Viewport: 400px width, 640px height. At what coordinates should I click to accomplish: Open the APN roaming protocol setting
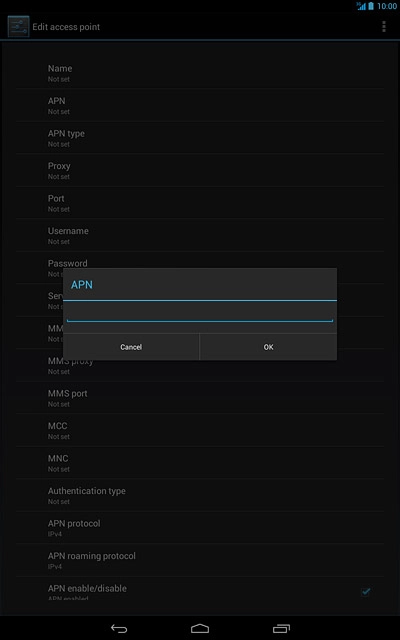coord(200,560)
